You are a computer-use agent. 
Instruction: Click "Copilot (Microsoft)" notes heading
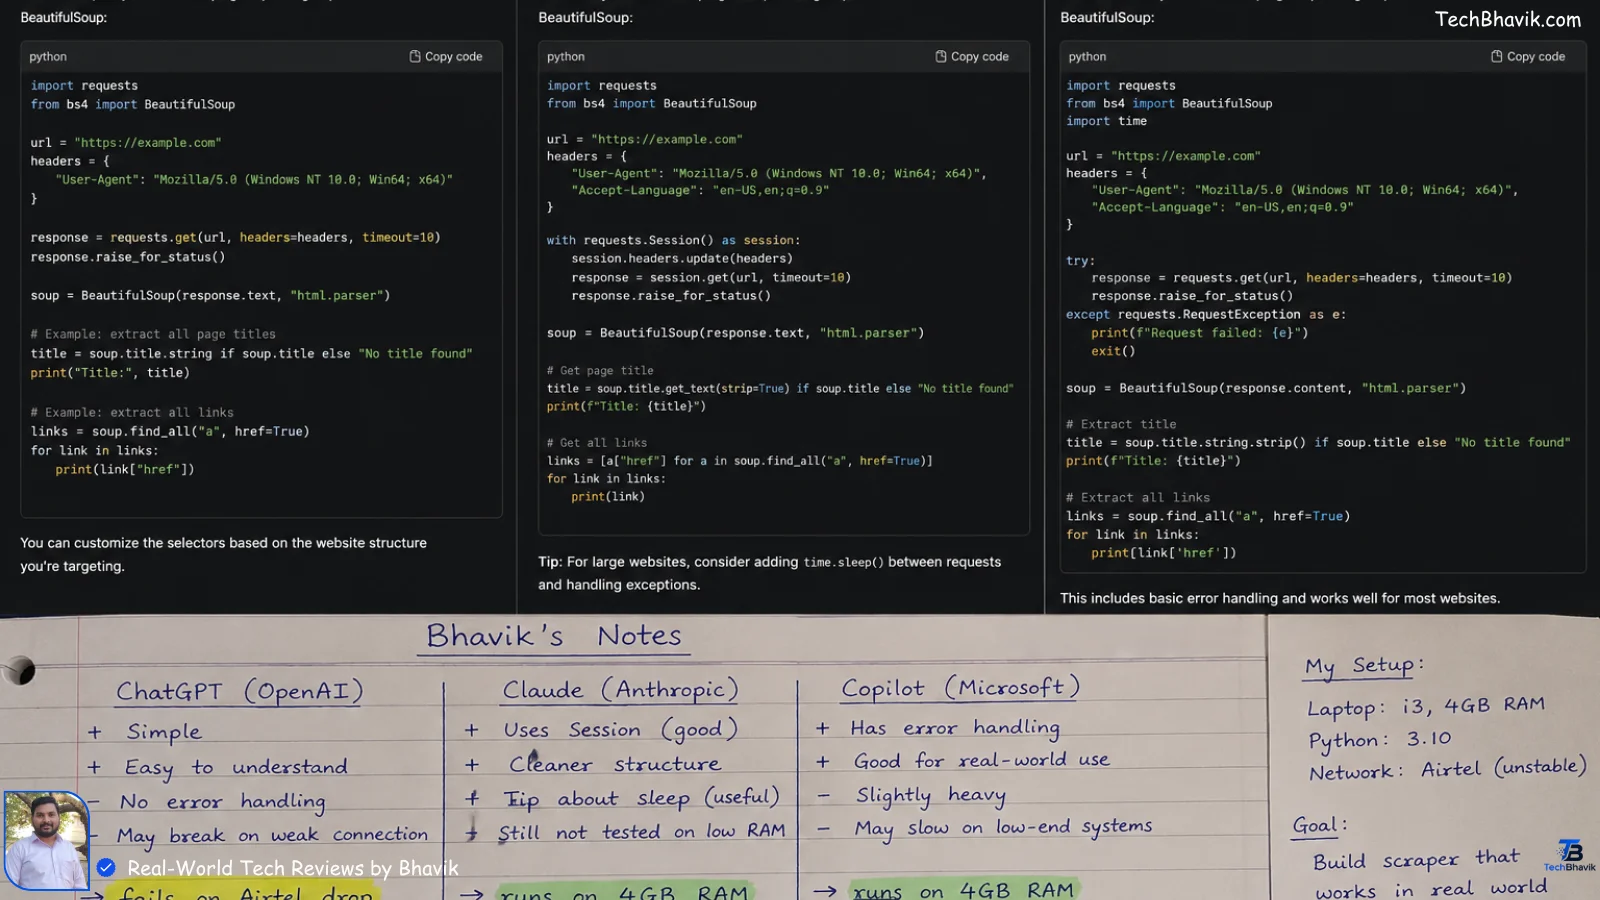click(961, 688)
